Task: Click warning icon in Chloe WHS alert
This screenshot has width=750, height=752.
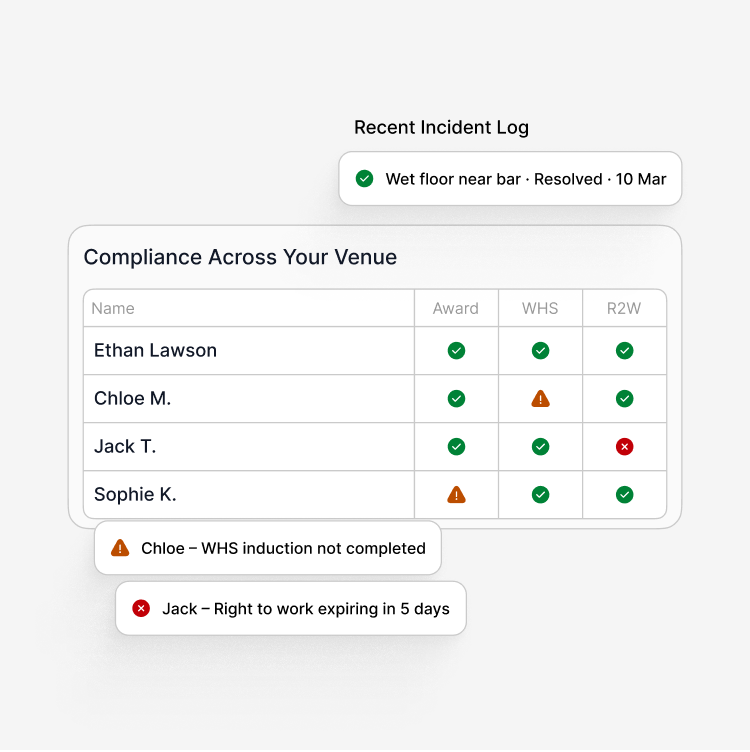Action: (x=120, y=548)
